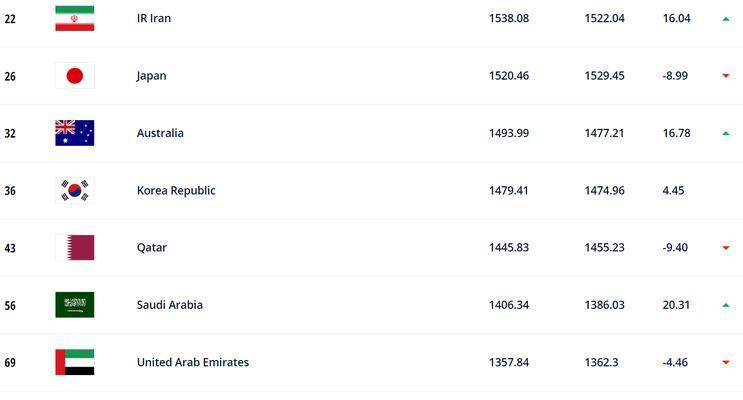The image size is (743, 400).
Task: Click the Saudi Arabia flag icon
Action: pyautogui.click(x=74, y=305)
